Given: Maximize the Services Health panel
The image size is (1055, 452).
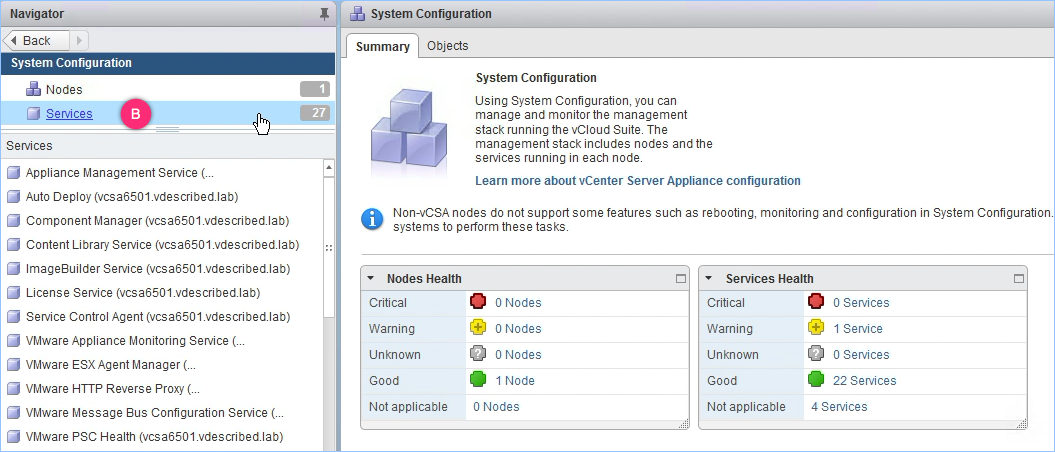Looking at the screenshot, I should (x=1019, y=278).
